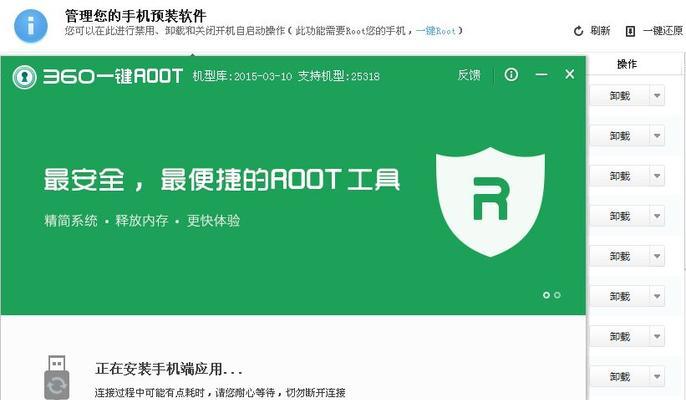Screen dimensions: 686x400
Task: Open the circled info icon in the ROOT window
Action: [511, 74]
